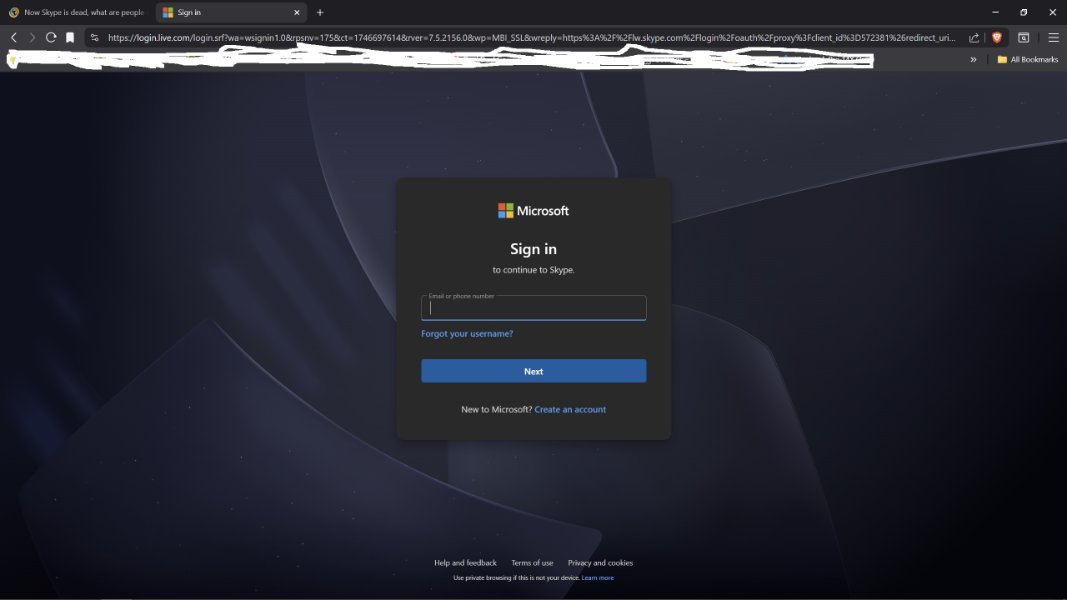Open the Privacy and cookies link

tap(600, 563)
